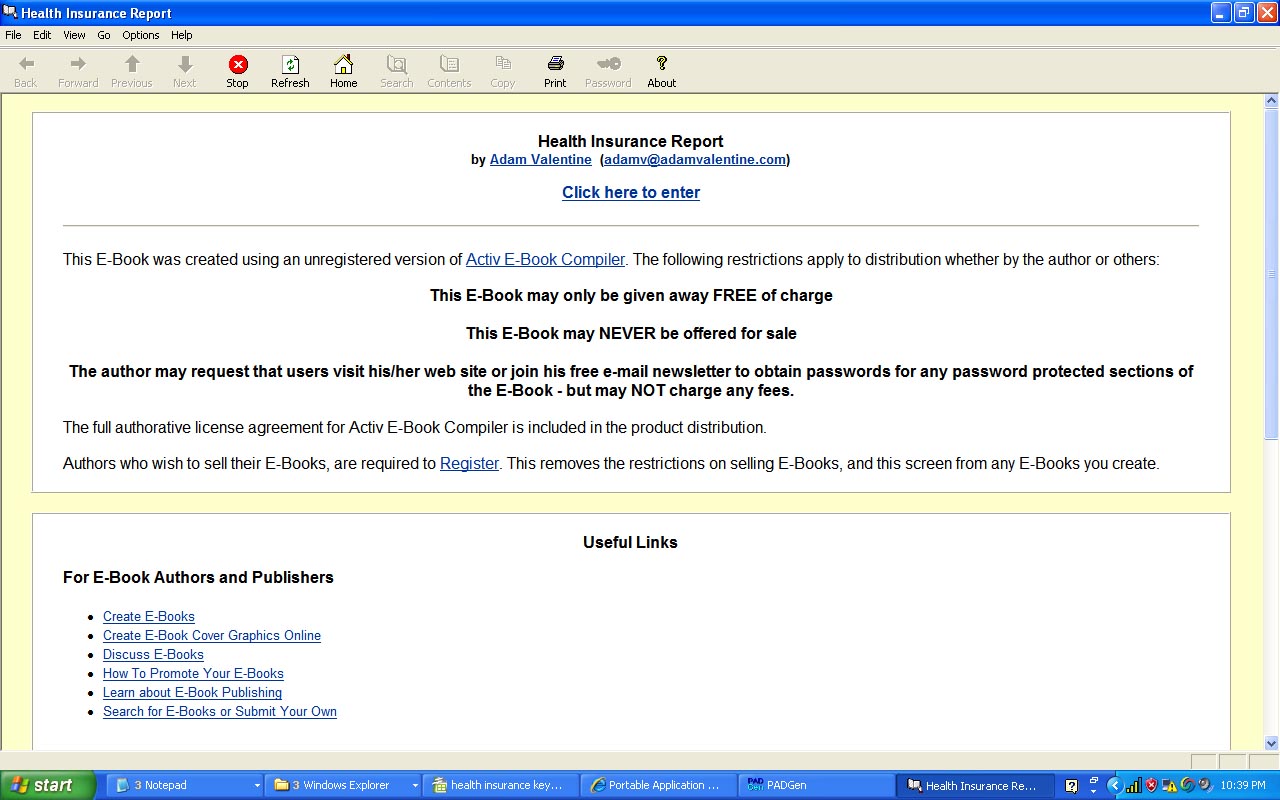Open the Edit menu
Image resolution: width=1280 pixels, height=800 pixels.
coord(42,35)
